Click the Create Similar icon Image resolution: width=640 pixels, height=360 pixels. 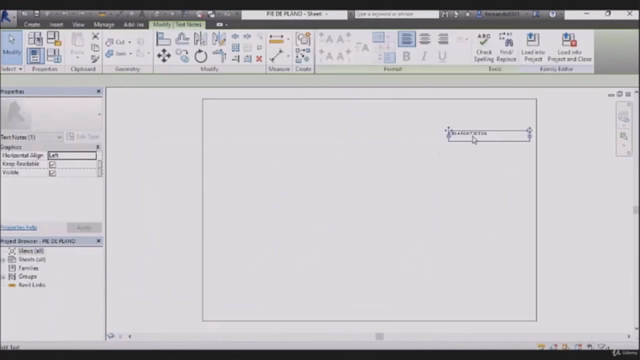coord(303,56)
